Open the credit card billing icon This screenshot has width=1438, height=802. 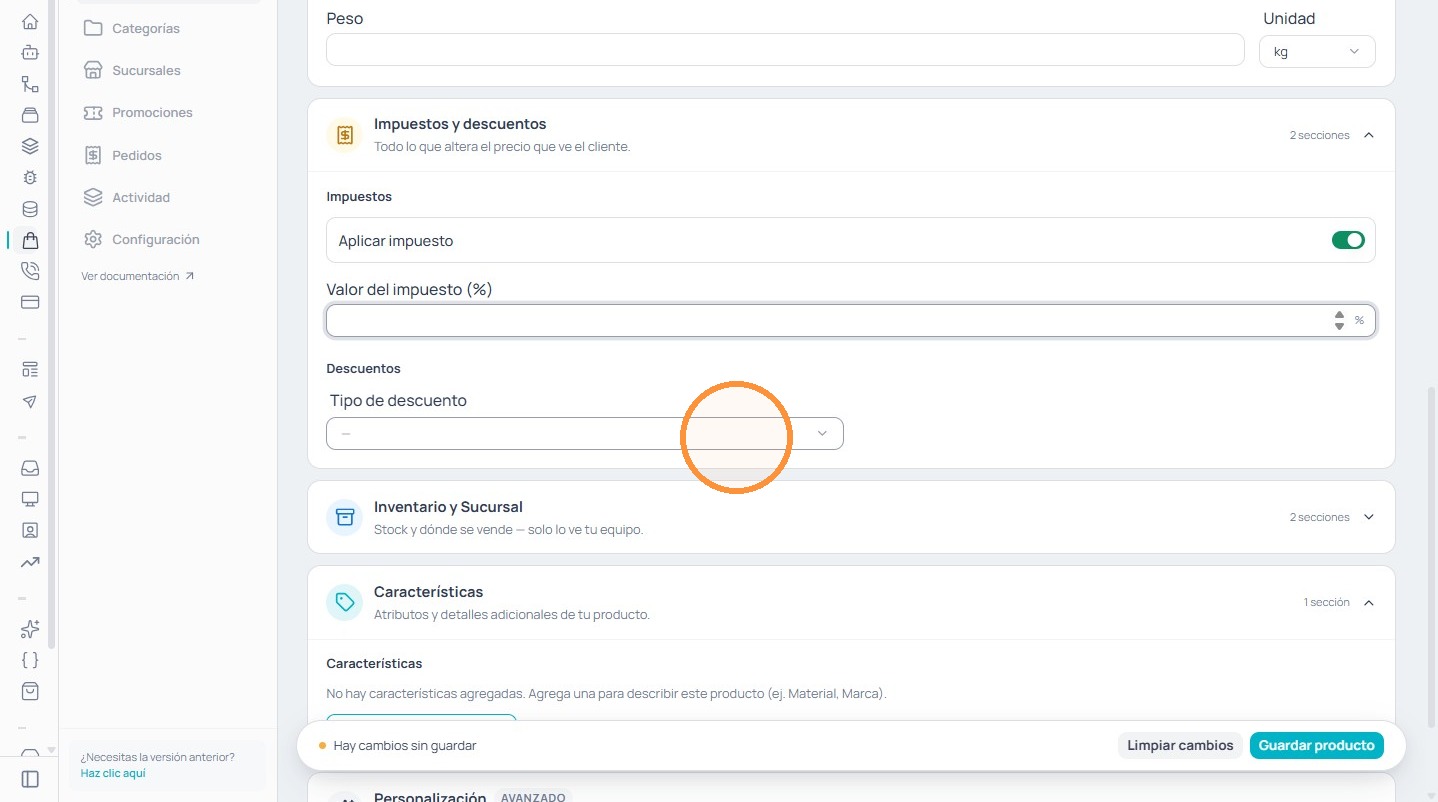[x=30, y=302]
